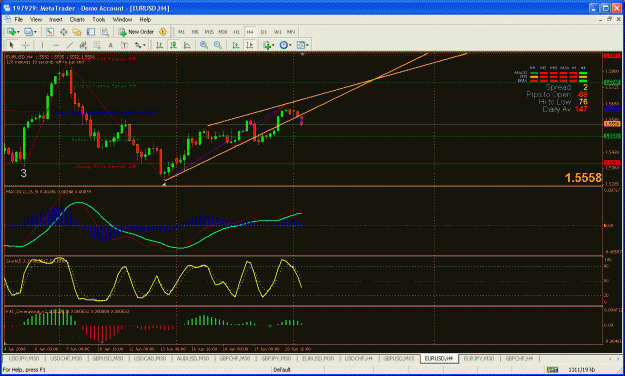Screen dimensions: 625x376
Task: Select the equidistant channel tool
Action: click(x=83, y=45)
